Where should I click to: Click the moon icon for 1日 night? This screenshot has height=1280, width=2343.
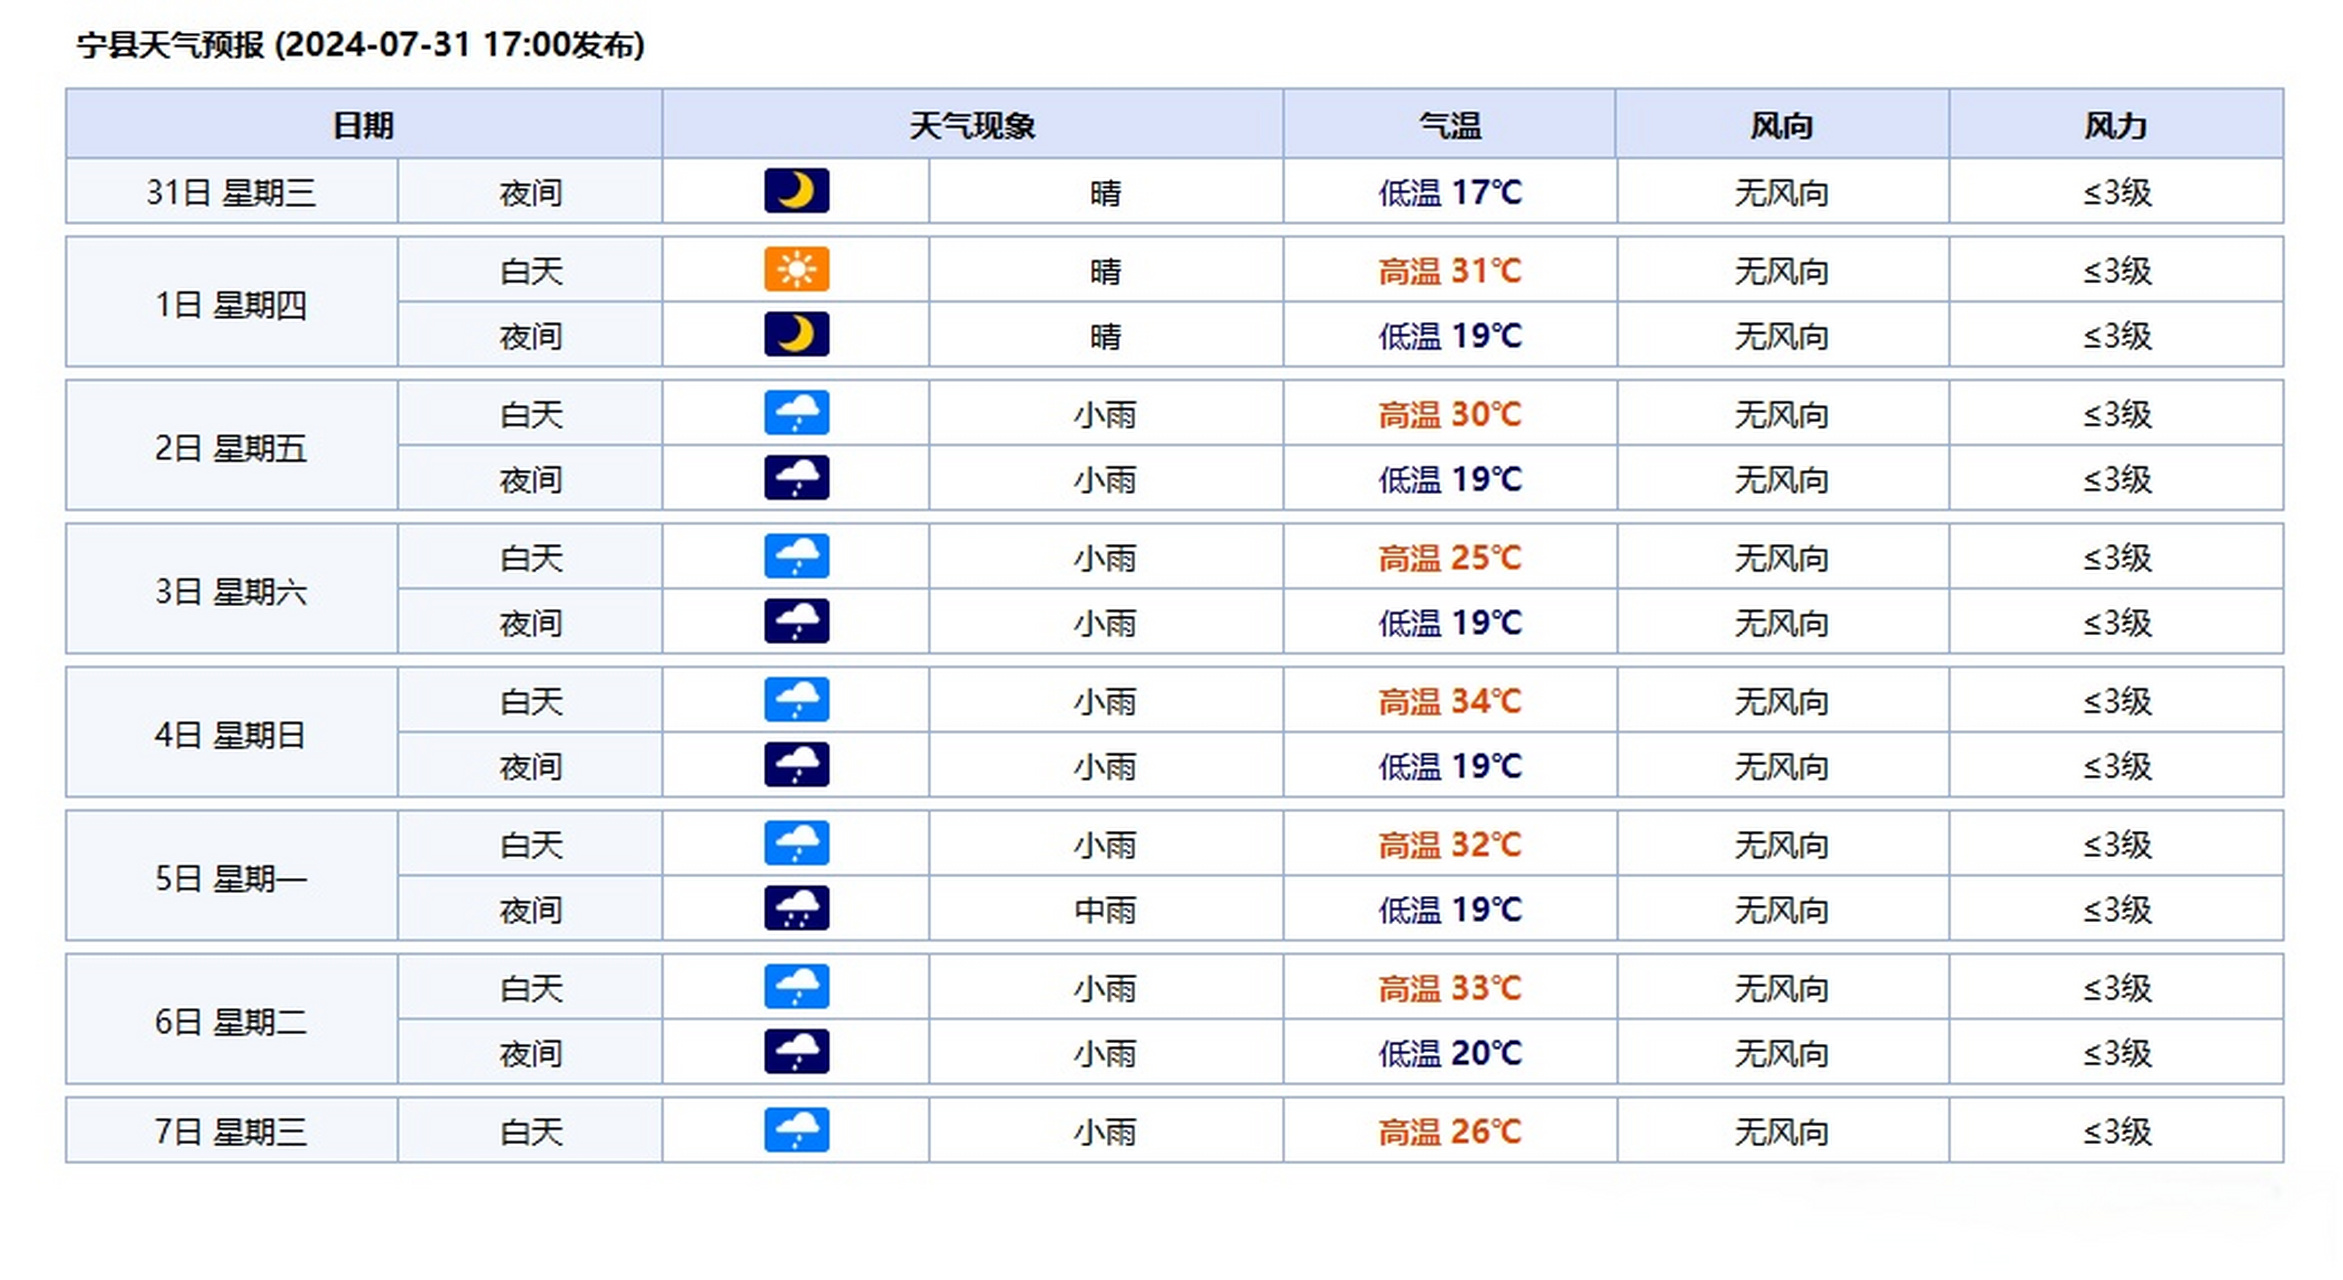pos(796,334)
